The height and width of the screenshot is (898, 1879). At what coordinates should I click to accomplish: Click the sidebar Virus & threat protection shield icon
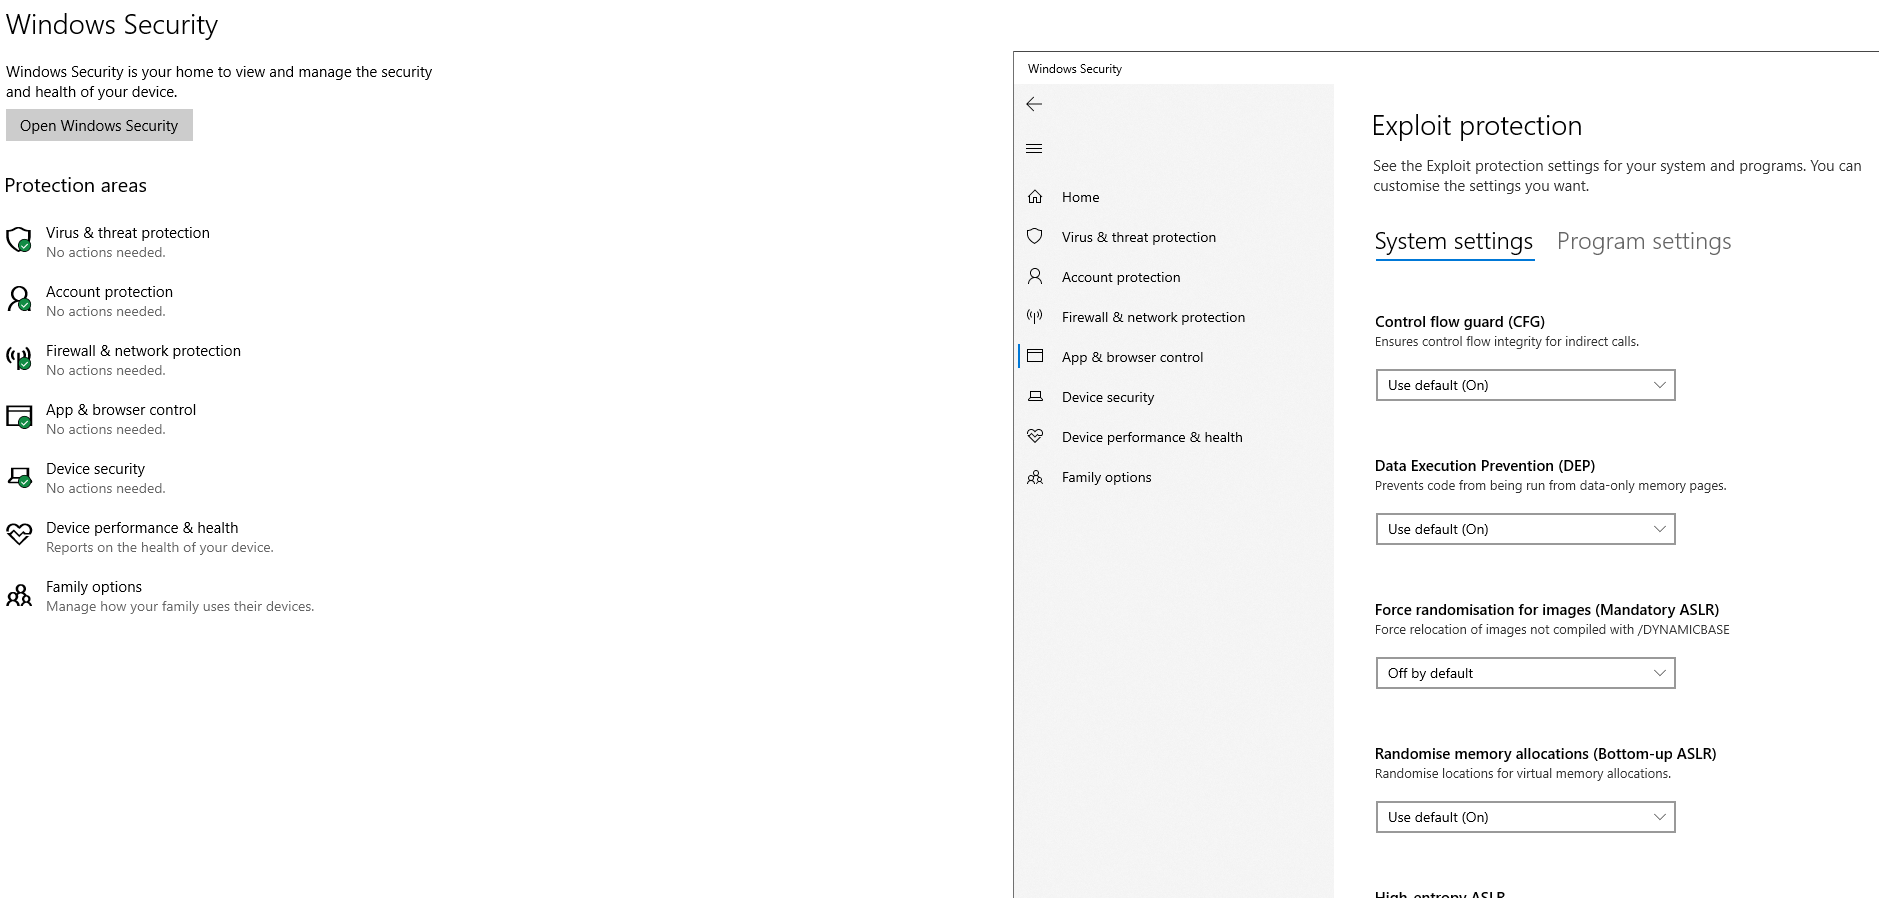1035,237
